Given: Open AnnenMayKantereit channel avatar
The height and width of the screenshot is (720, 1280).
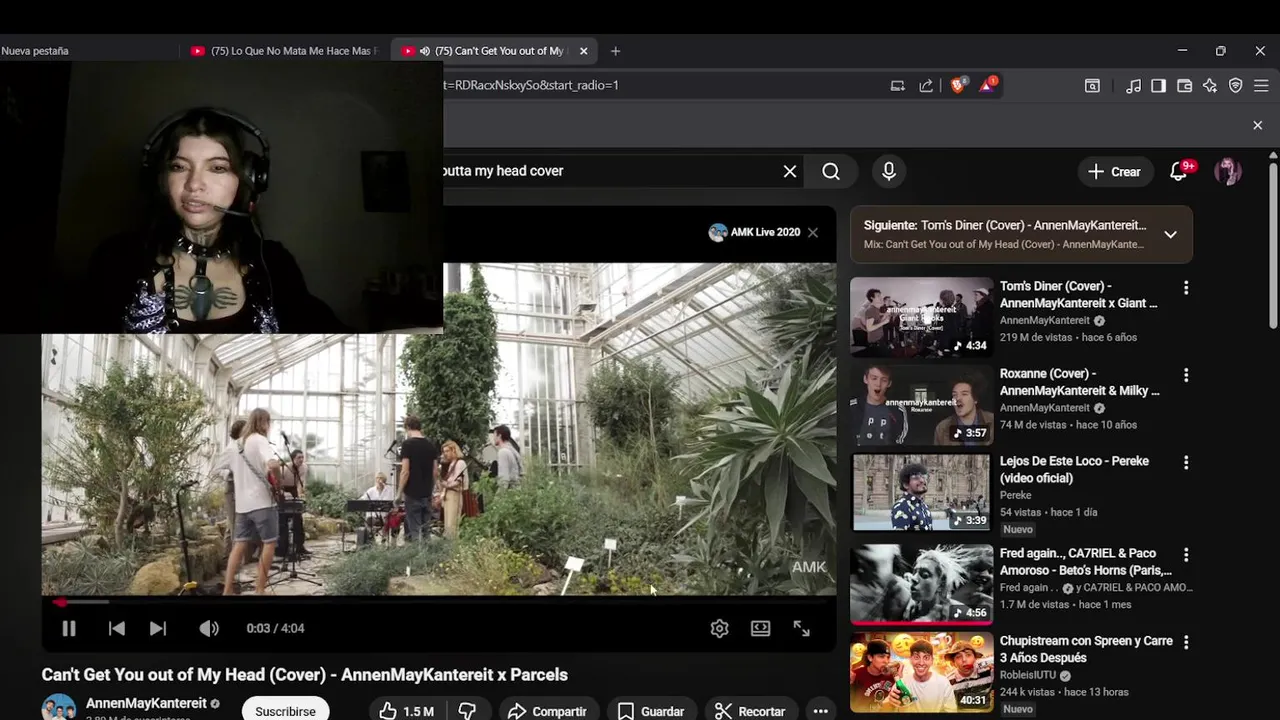Looking at the screenshot, I should (58, 707).
